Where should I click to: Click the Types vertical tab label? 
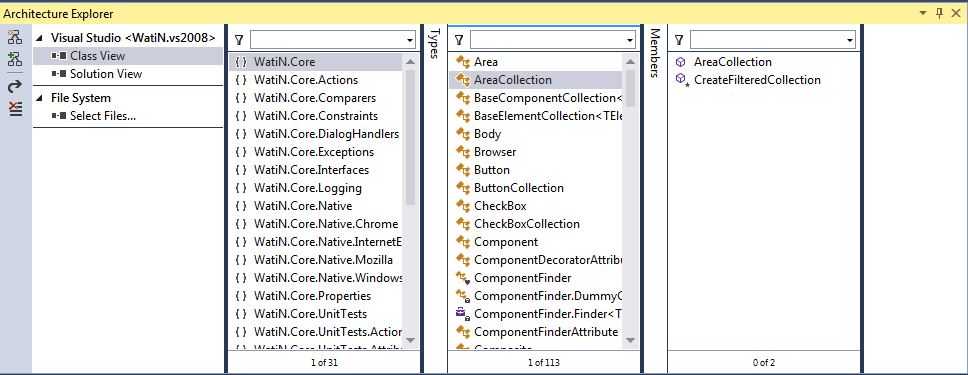(435, 43)
